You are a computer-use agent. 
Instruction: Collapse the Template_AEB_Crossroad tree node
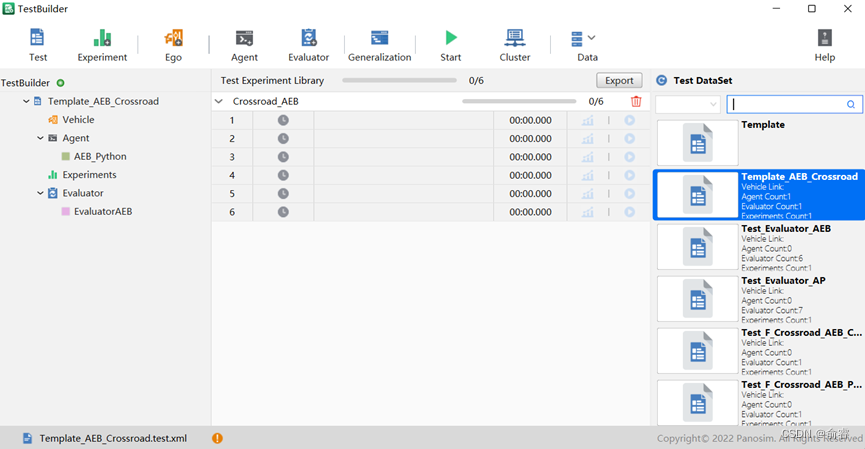pyautogui.click(x=26, y=101)
